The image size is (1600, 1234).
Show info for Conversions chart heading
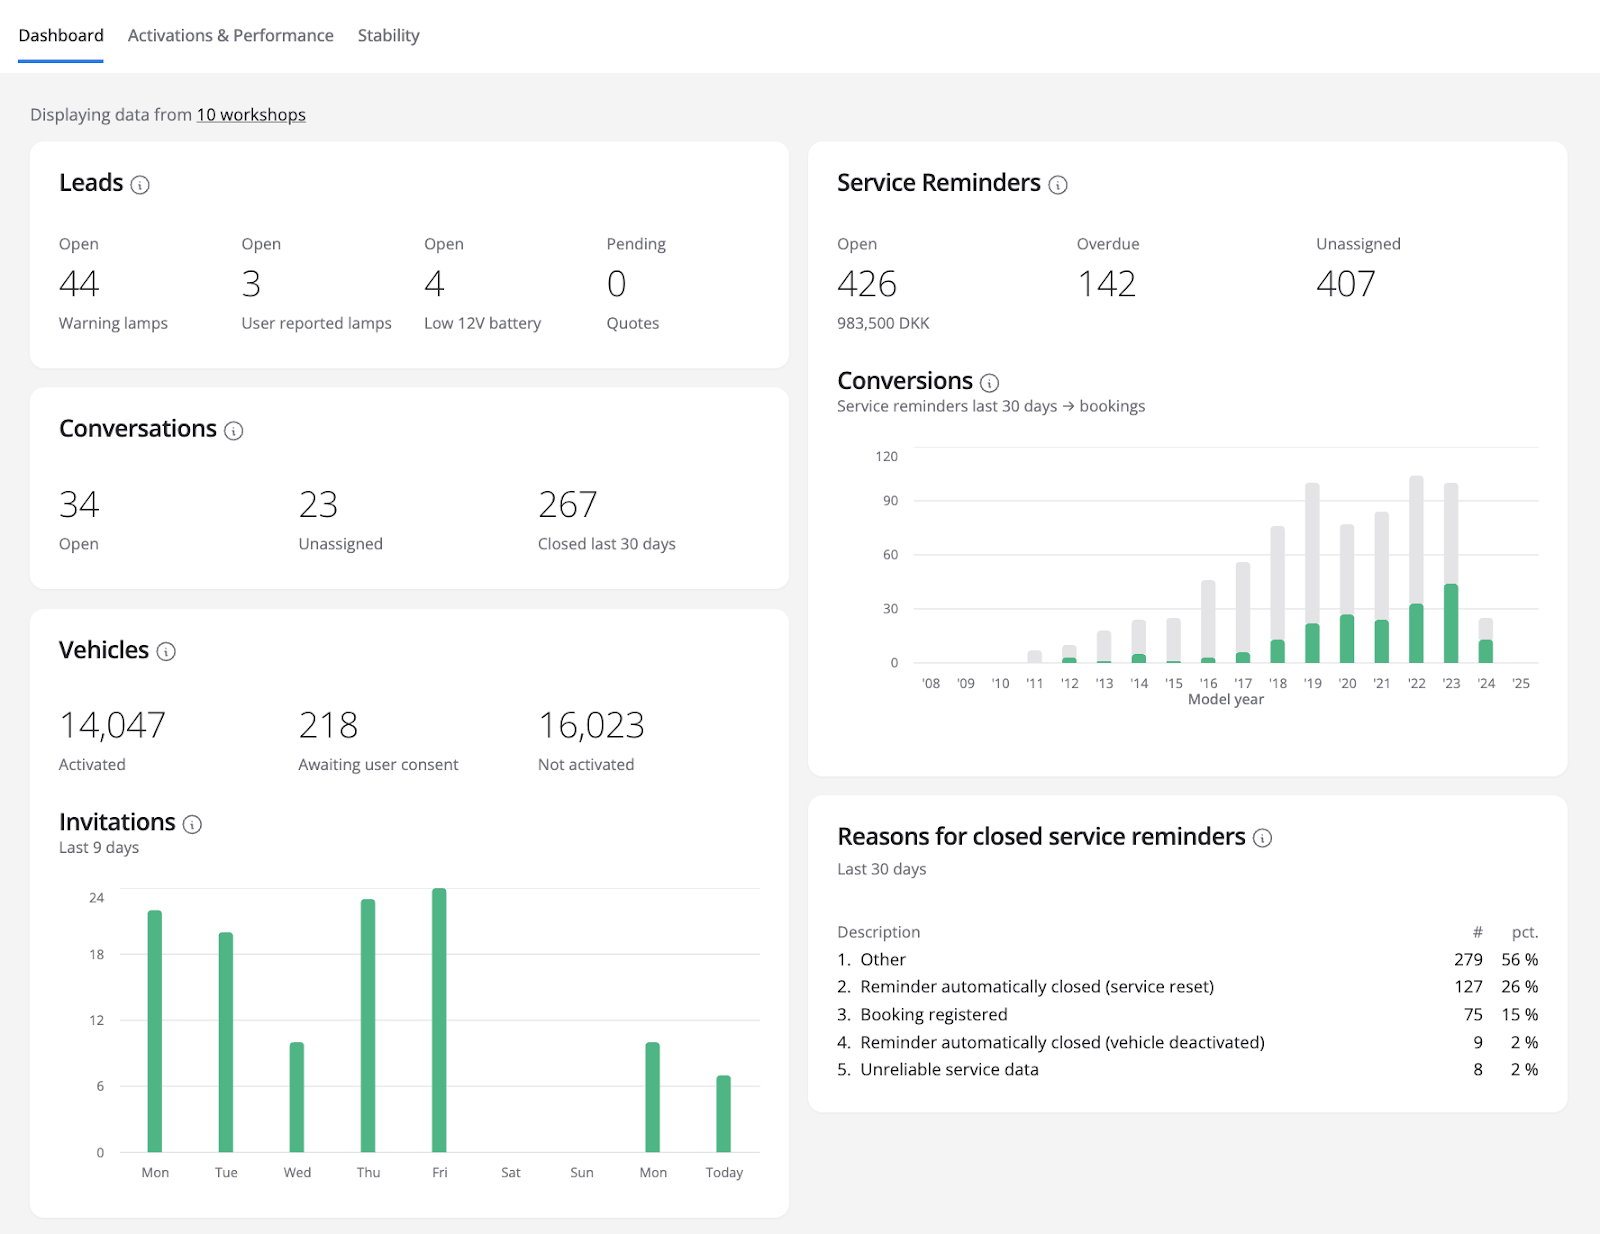(989, 383)
